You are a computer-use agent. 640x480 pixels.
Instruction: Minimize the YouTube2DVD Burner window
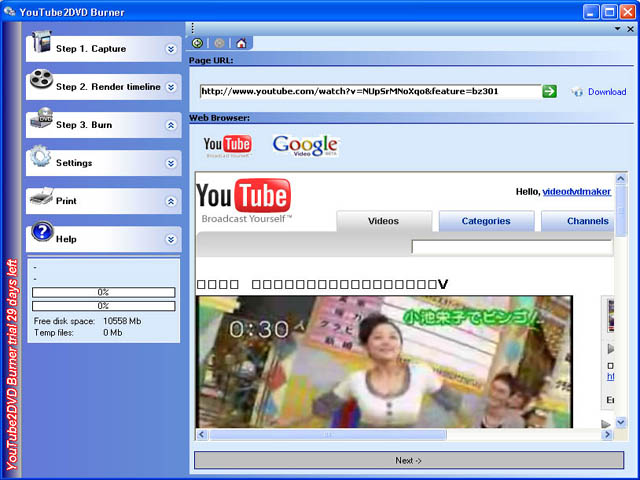[591, 11]
